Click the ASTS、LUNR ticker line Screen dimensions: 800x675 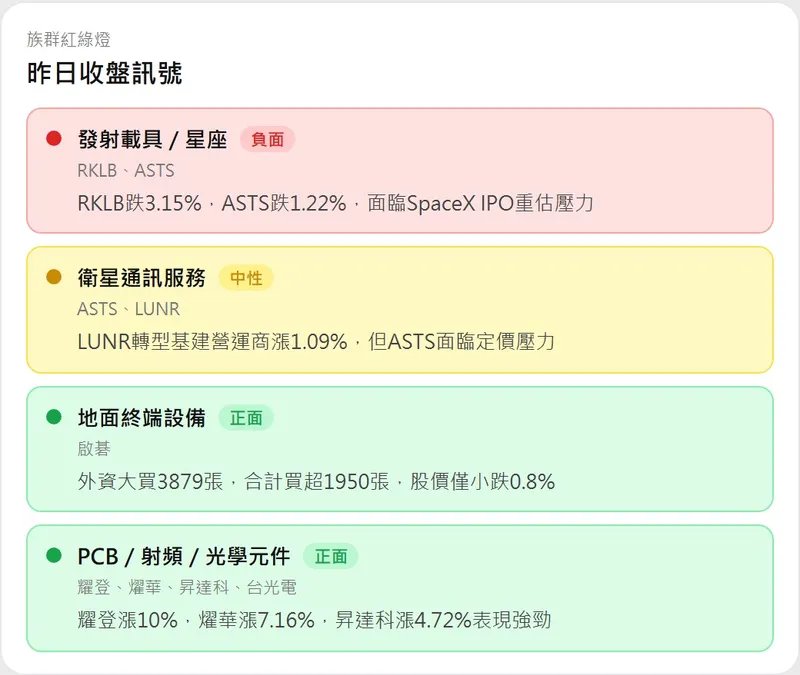[x=128, y=309]
